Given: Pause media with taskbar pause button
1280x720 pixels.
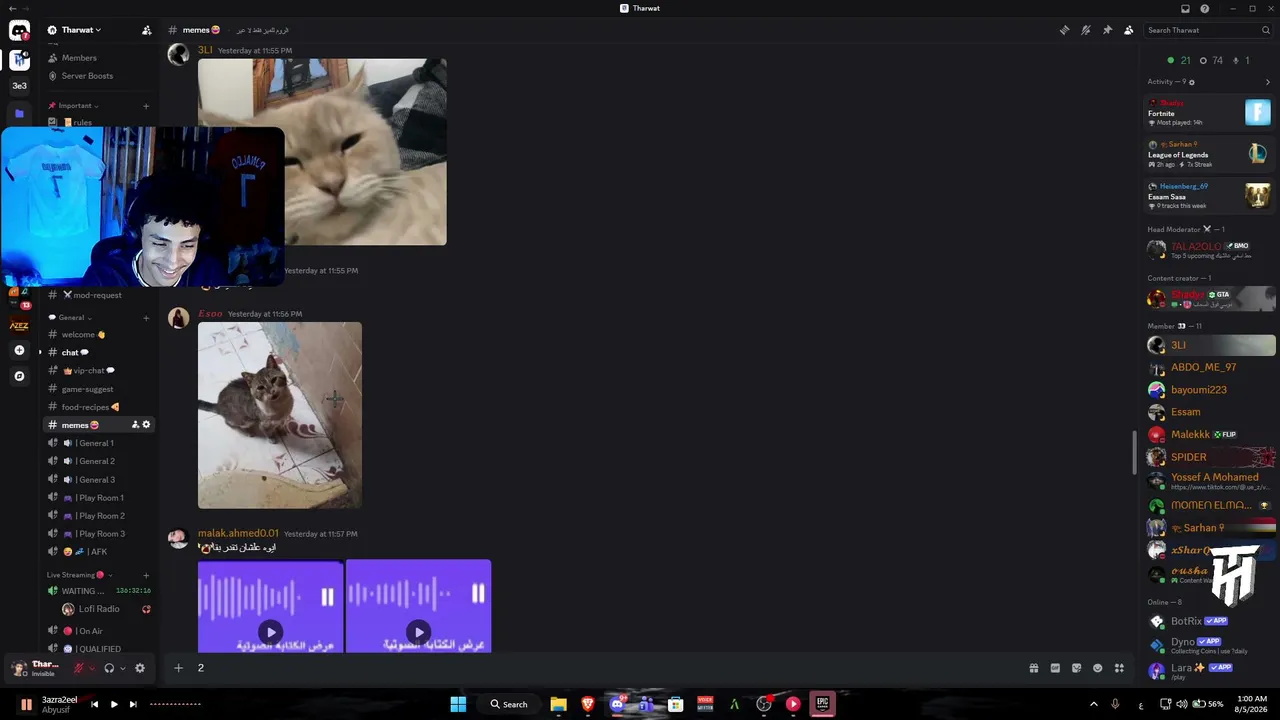Looking at the screenshot, I should pos(27,704).
